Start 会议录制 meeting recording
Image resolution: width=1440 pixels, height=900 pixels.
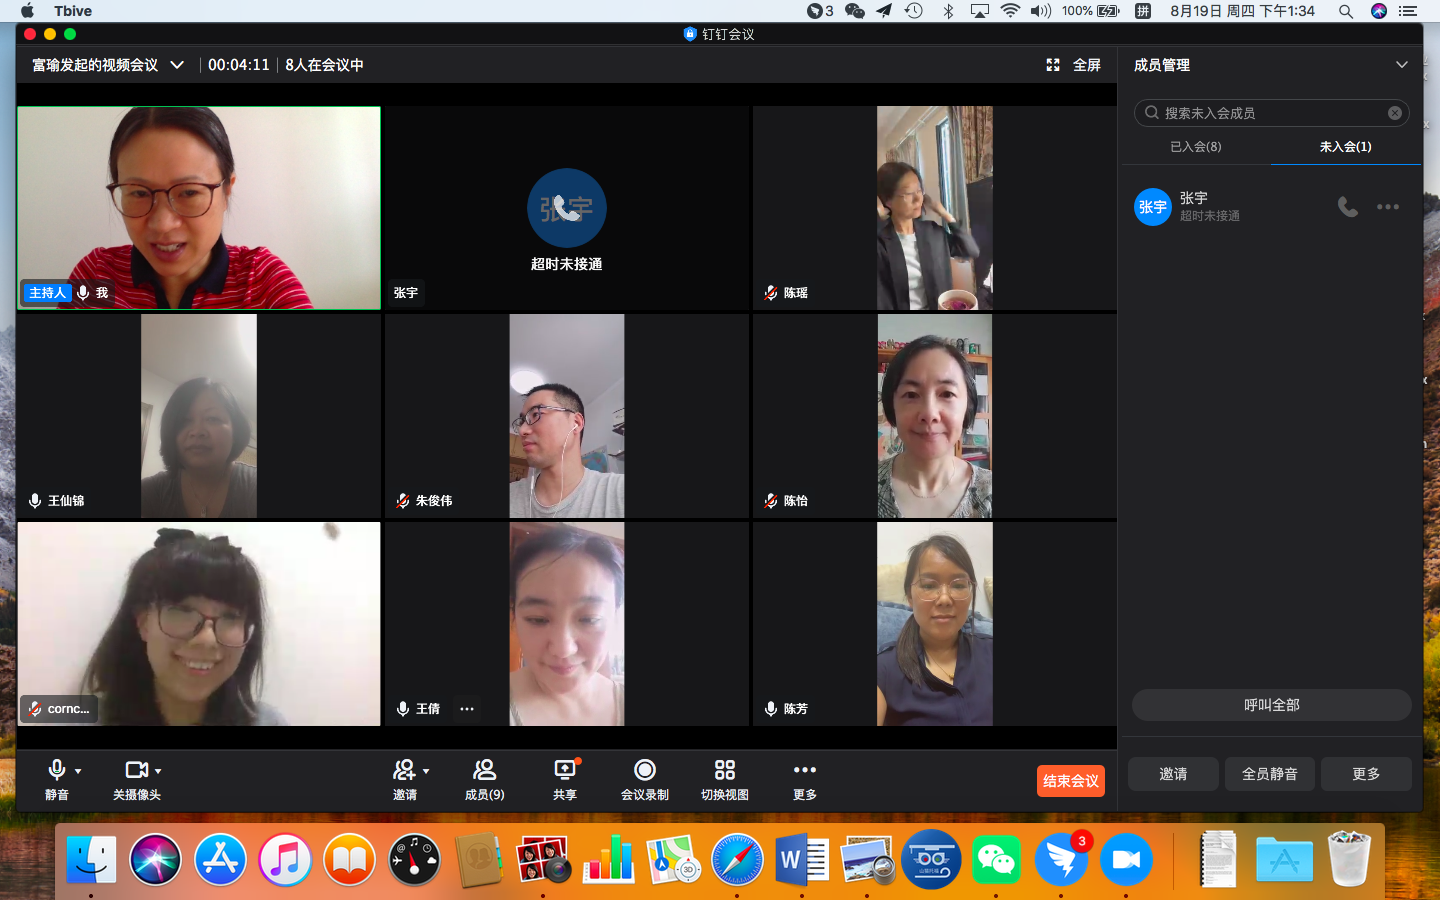pos(645,779)
